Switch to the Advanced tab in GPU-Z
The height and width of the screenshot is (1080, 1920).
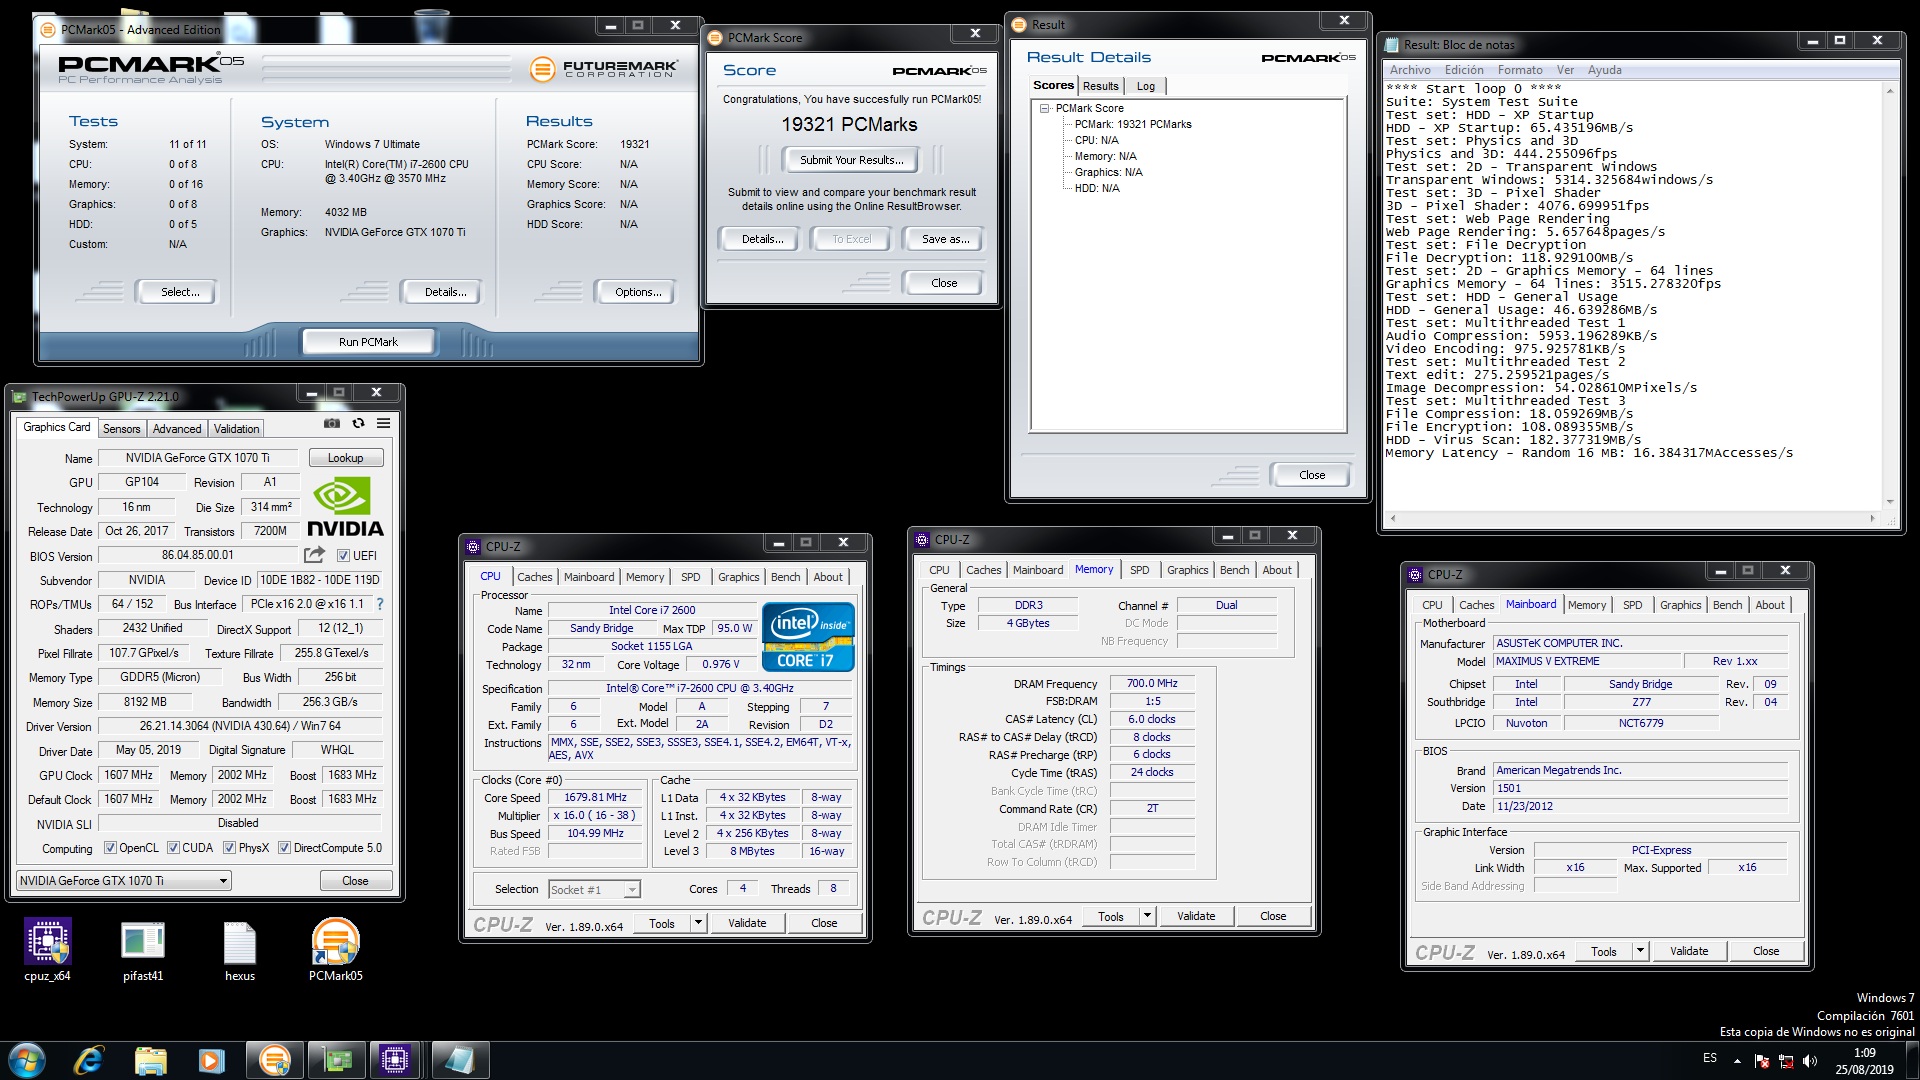click(177, 429)
